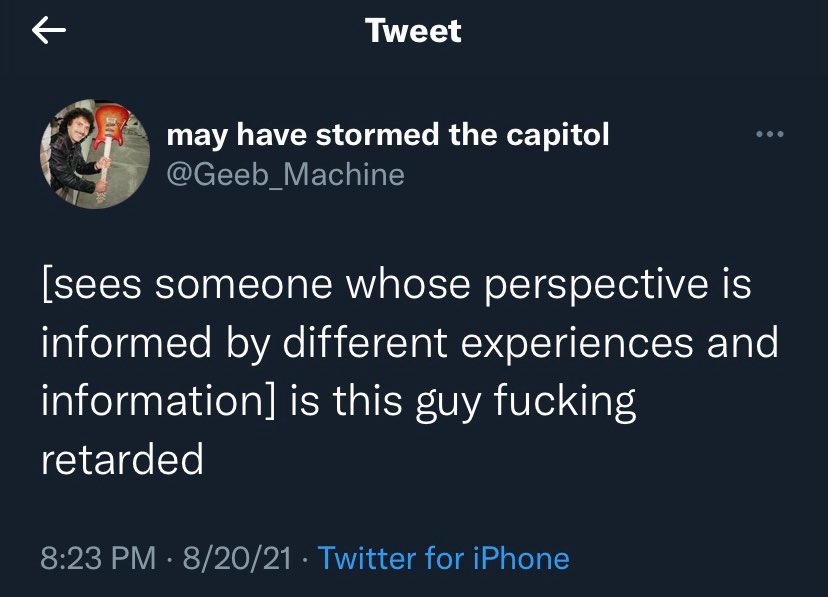The height and width of the screenshot is (597, 828).
Task: Open the @Geeb_Machine handle
Action: click(285, 174)
